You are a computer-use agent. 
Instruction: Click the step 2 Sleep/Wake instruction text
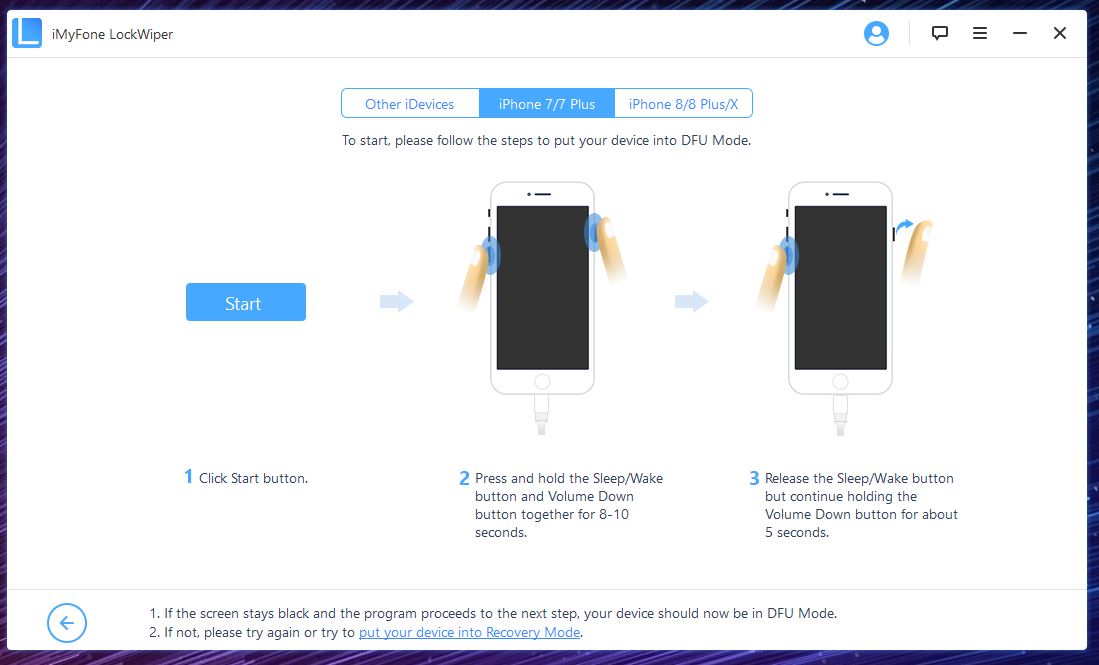(x=569, y=505)
